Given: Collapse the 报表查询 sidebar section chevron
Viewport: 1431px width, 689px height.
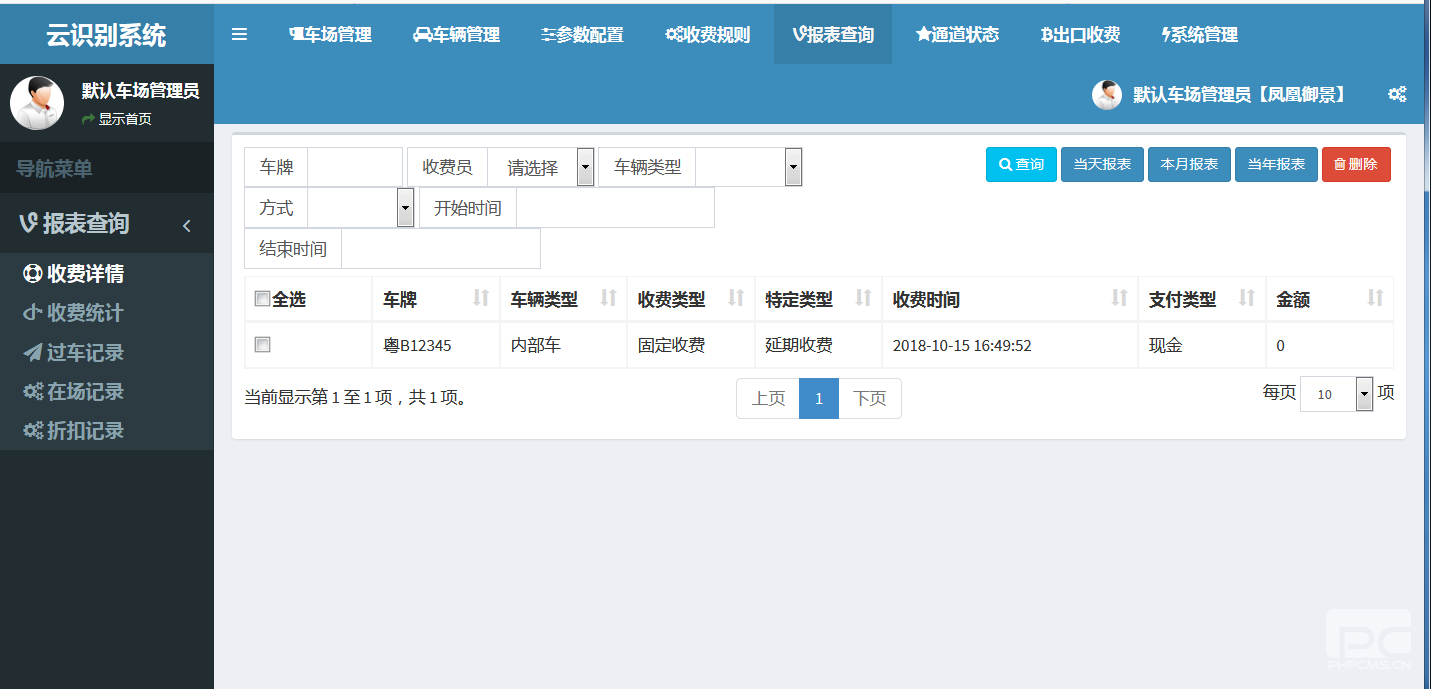Looking at the screenshot, I should [x=187, y=226].
